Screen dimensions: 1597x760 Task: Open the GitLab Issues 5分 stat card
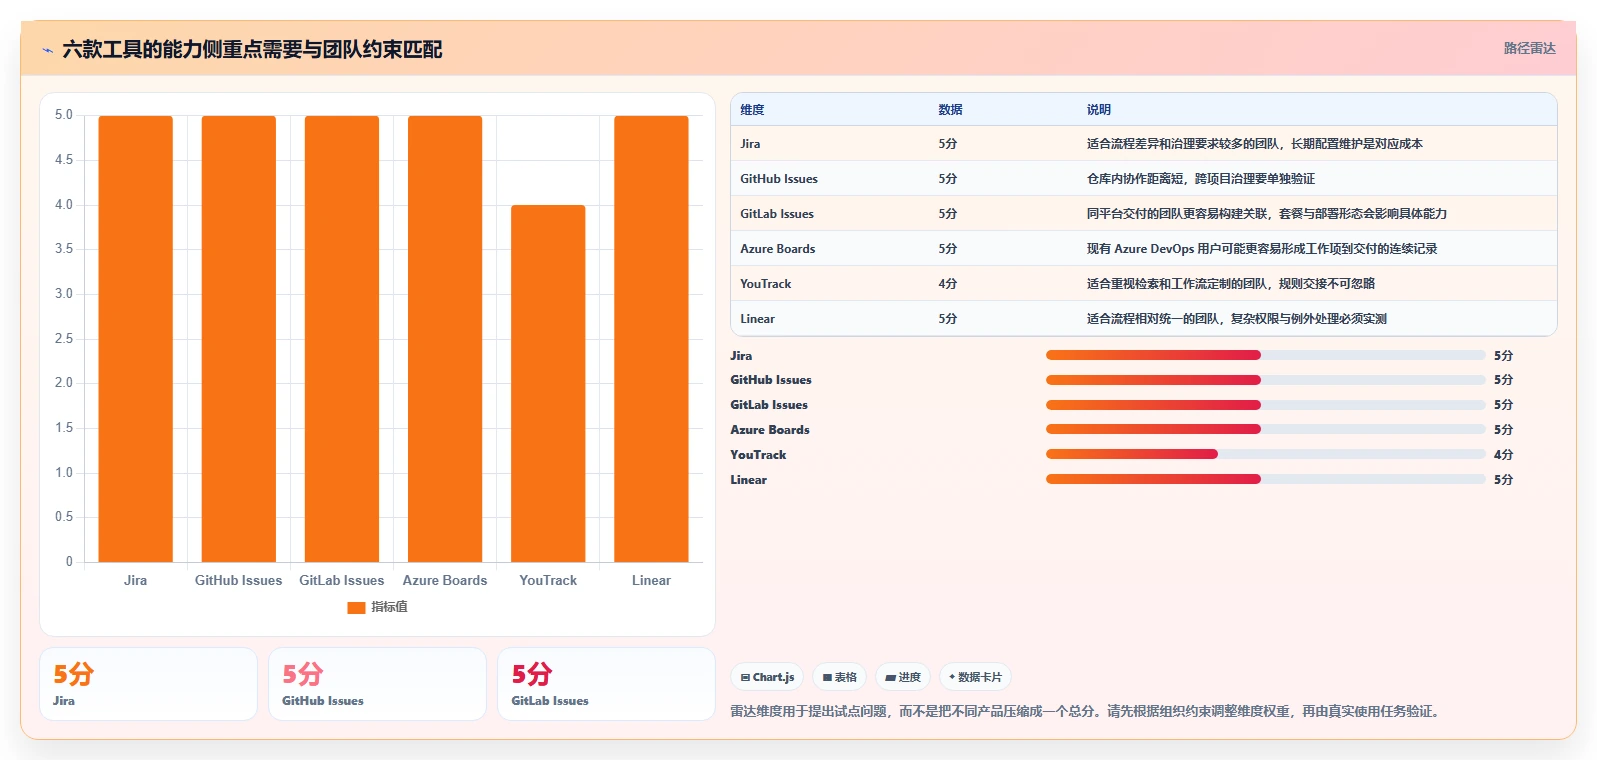(606, 684)
